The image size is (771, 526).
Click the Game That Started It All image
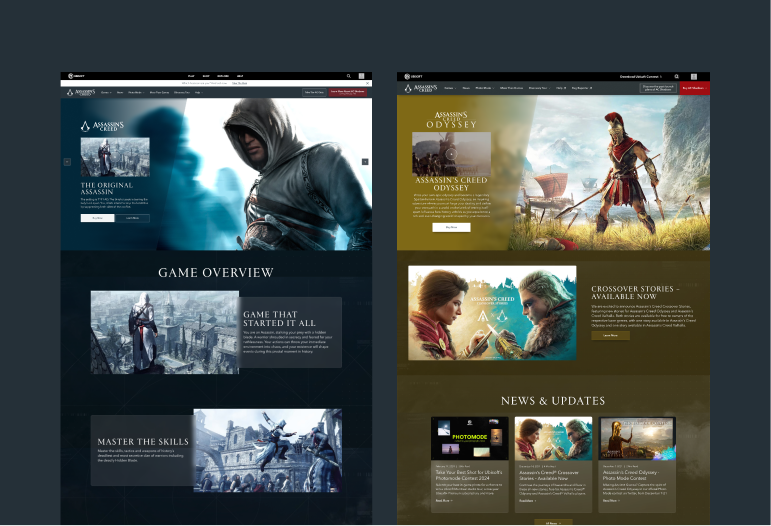coord(165,332)
